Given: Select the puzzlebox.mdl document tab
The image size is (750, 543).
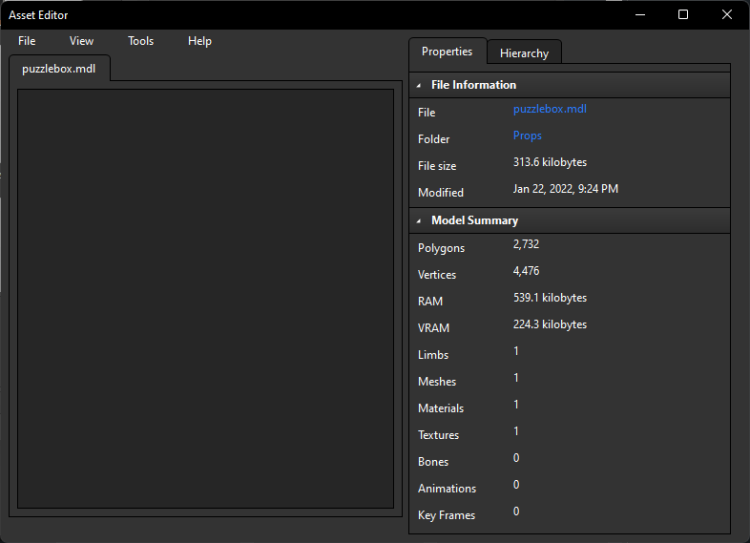Looking at the screenshot, I should click(59, 69).
